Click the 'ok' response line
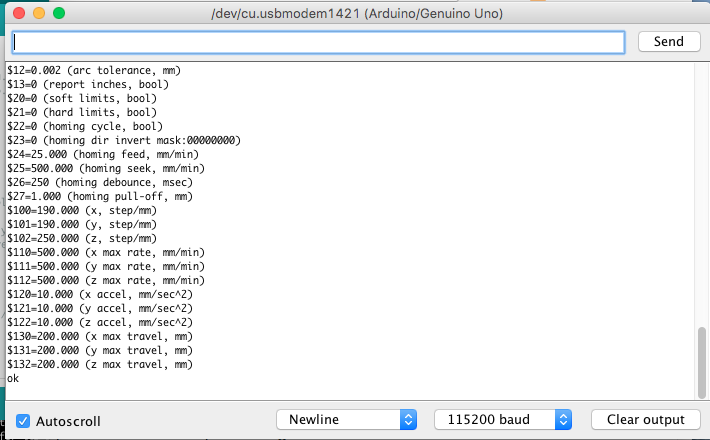This screenshot has width=710, height=440. coord(13,378)
